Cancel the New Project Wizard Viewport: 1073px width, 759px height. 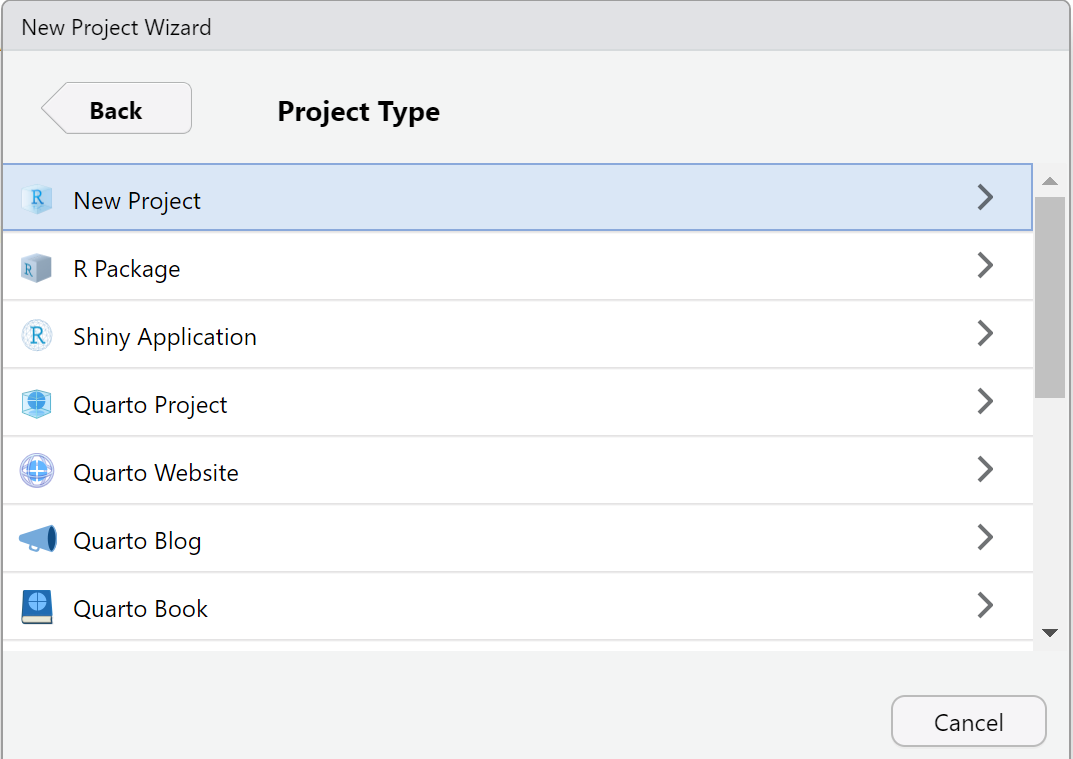(968, 722)
